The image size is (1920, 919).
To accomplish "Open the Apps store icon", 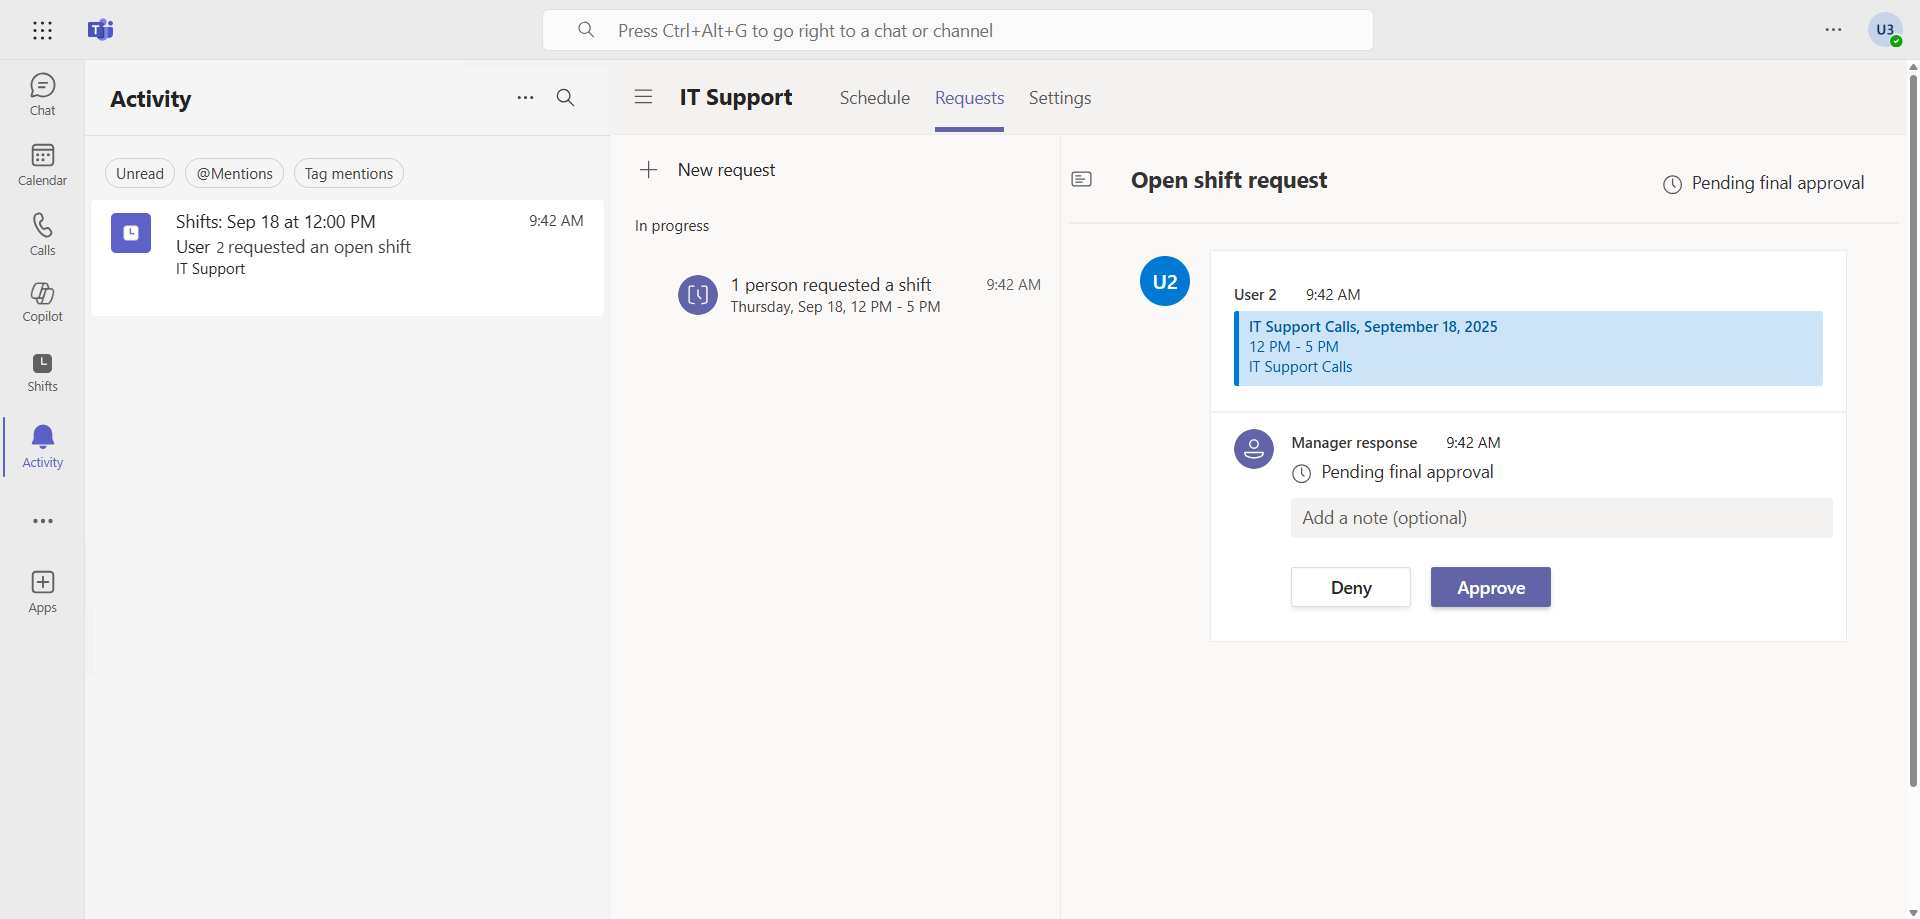I will coord(42,591).
